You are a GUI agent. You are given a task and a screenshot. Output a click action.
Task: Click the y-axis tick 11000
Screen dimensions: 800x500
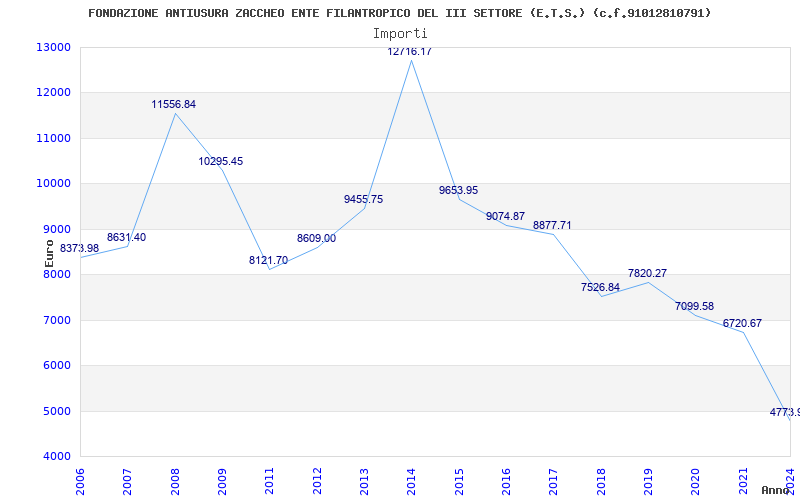coord(53,138)
